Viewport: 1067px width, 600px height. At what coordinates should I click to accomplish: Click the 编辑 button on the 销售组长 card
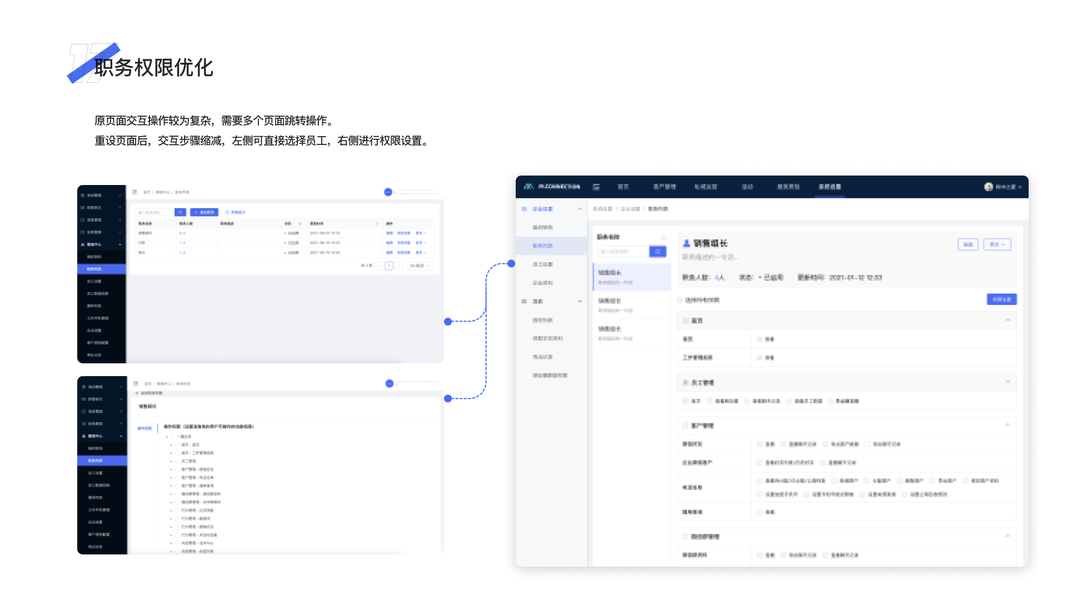(968, 244)
